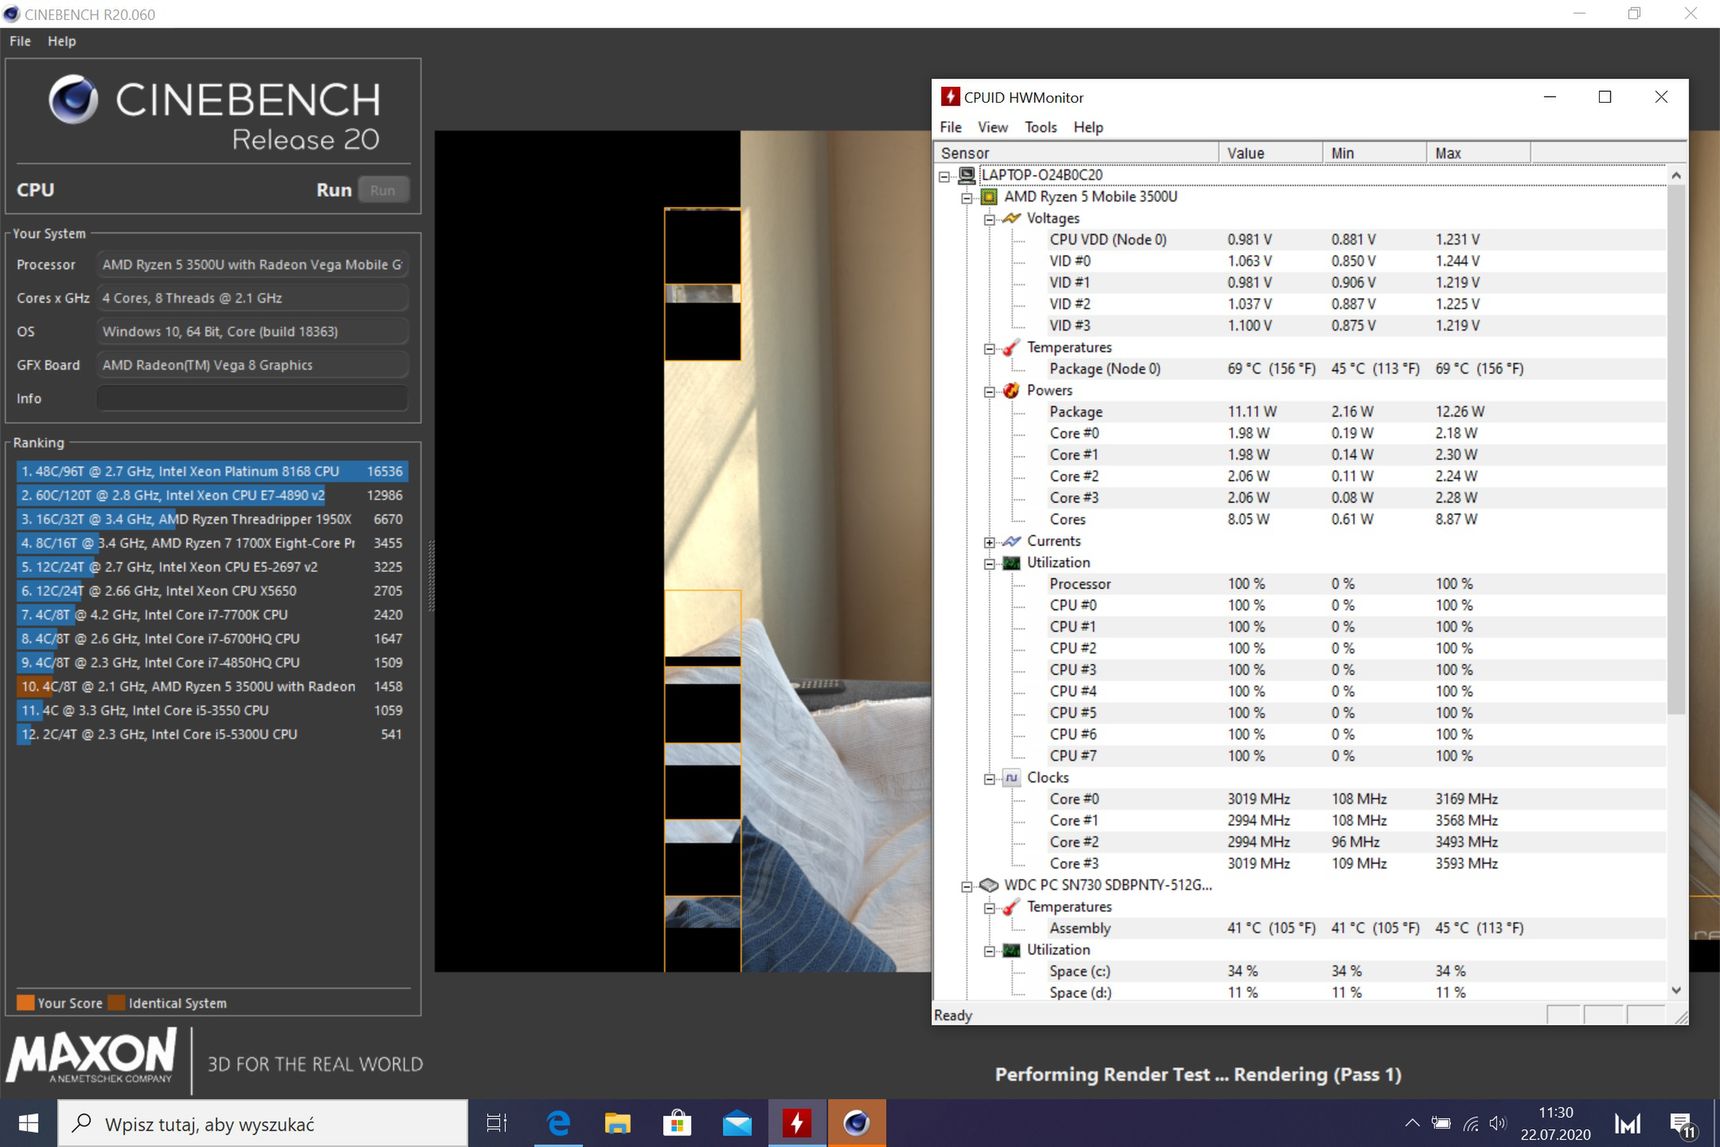Click the Voltages lightning bolt icon
The width and height of the screenshot is (1720, 1147).
pyautogui.click(x=1011, y=218)
